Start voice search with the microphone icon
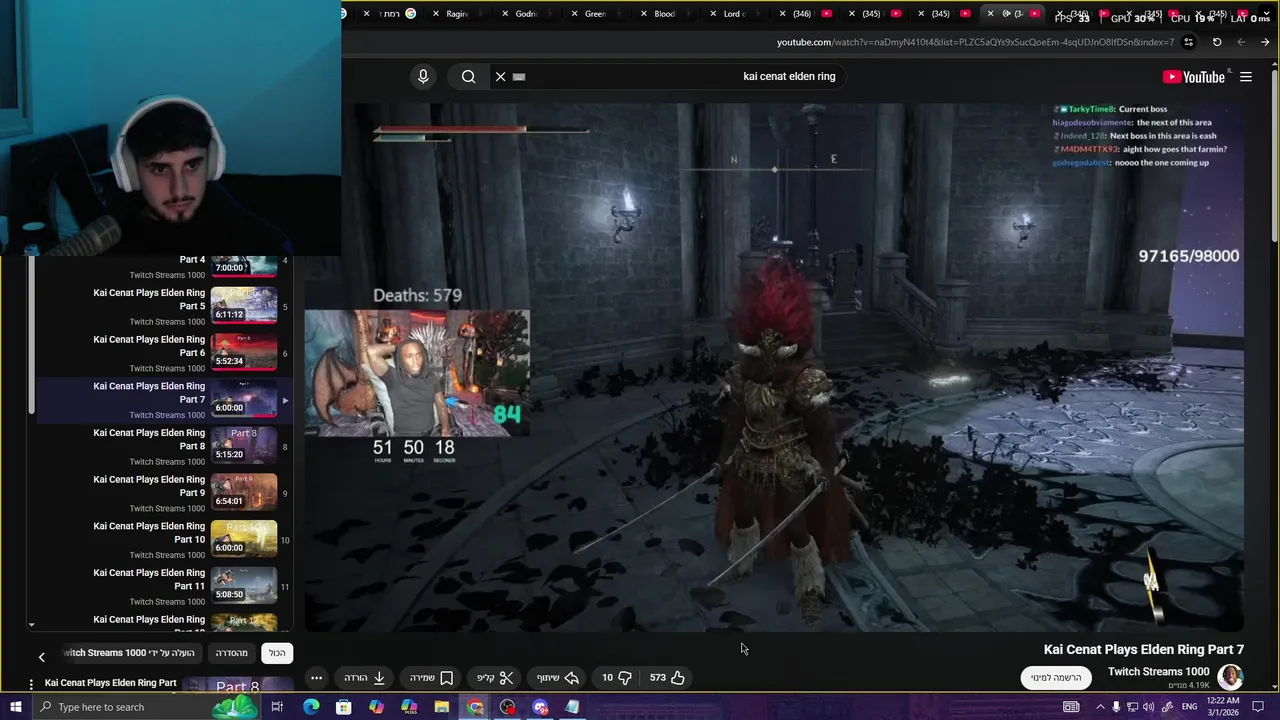The width and height of the screenshot is (1280, 720). 423,76
